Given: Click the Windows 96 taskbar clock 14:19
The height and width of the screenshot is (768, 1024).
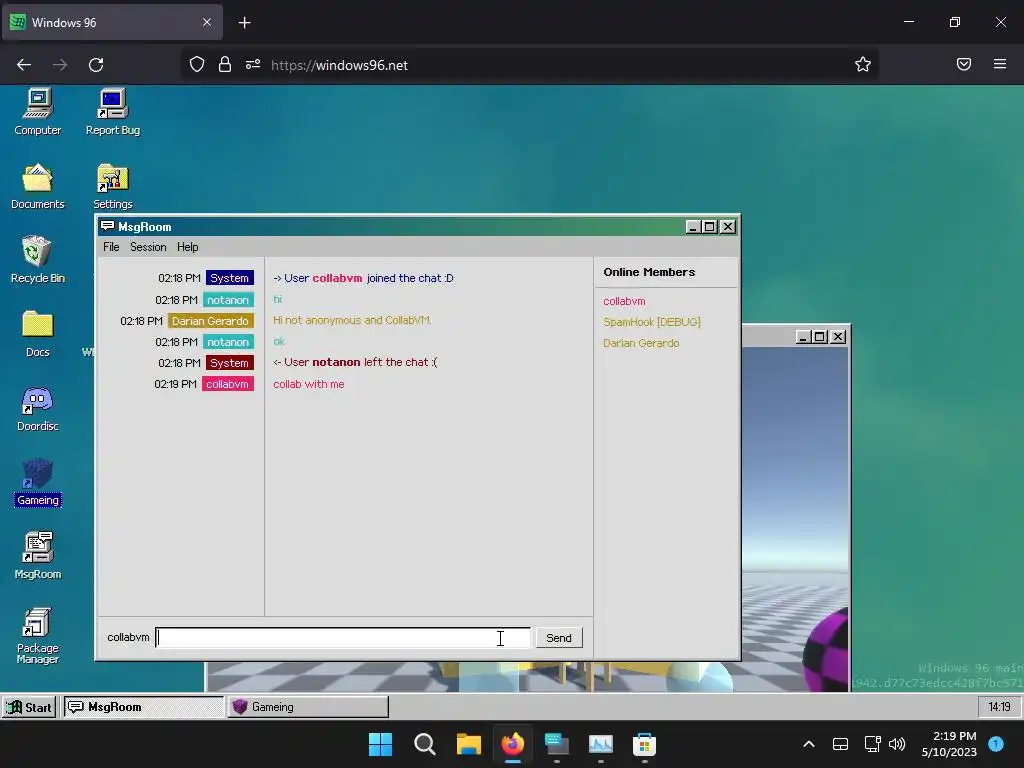Looking at the screenshot, I should (1000, 707).
